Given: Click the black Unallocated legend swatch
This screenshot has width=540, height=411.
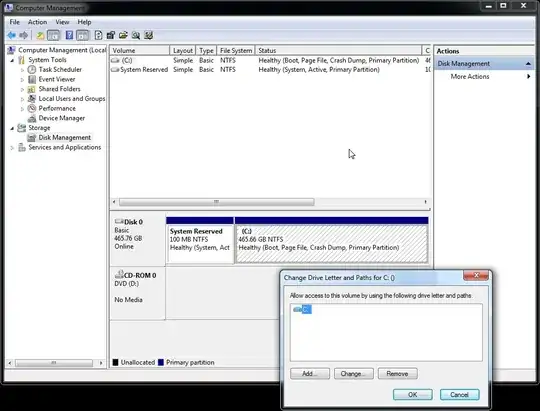Looking at the screenshot, I should tap(115, 362).
